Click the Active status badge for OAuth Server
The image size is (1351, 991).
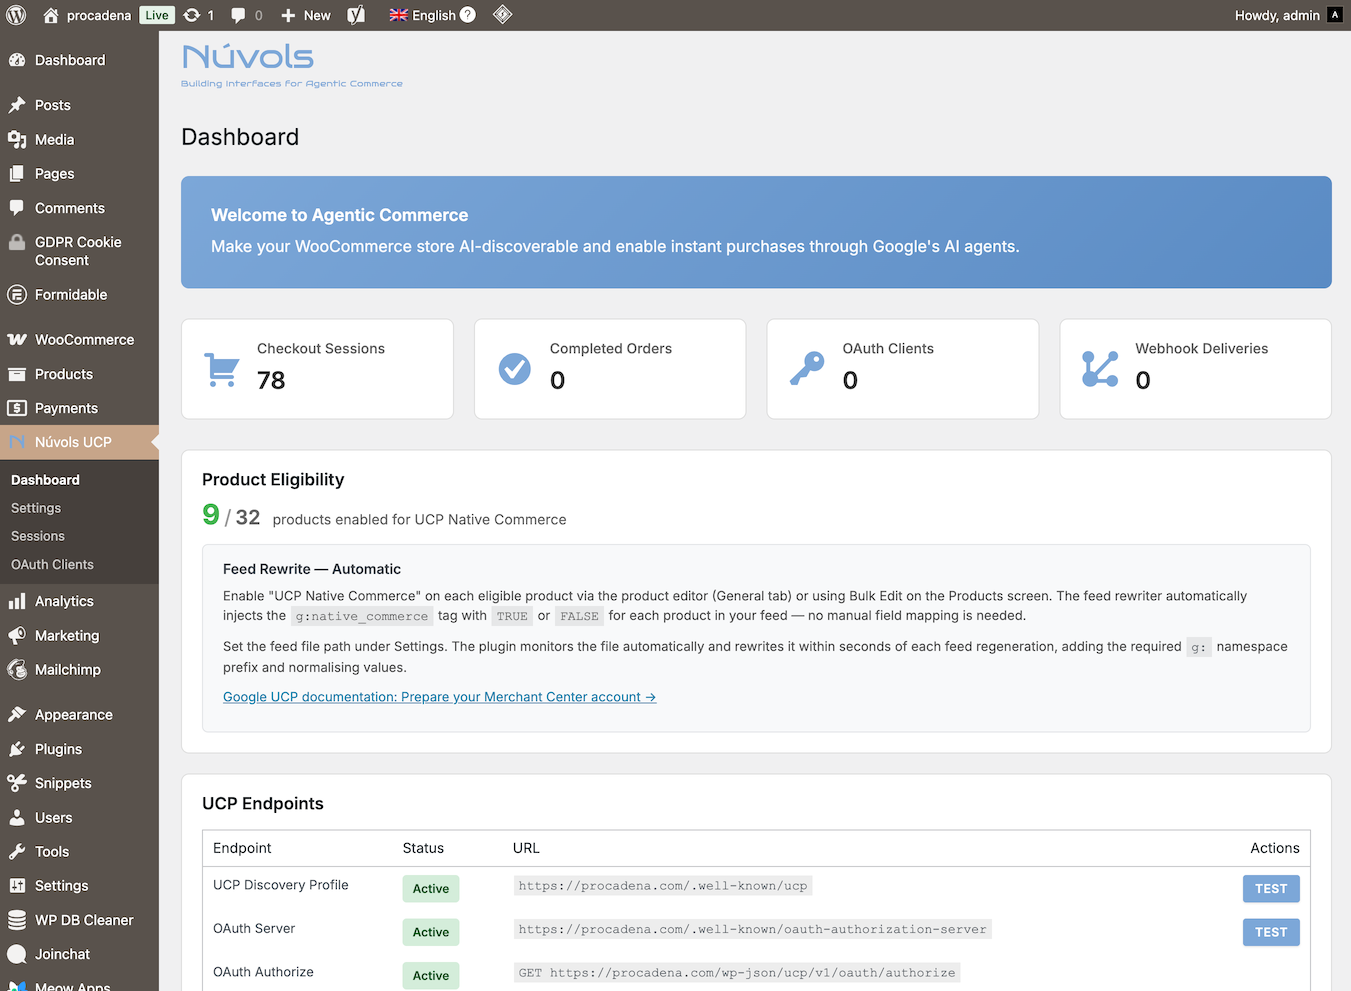430,931
